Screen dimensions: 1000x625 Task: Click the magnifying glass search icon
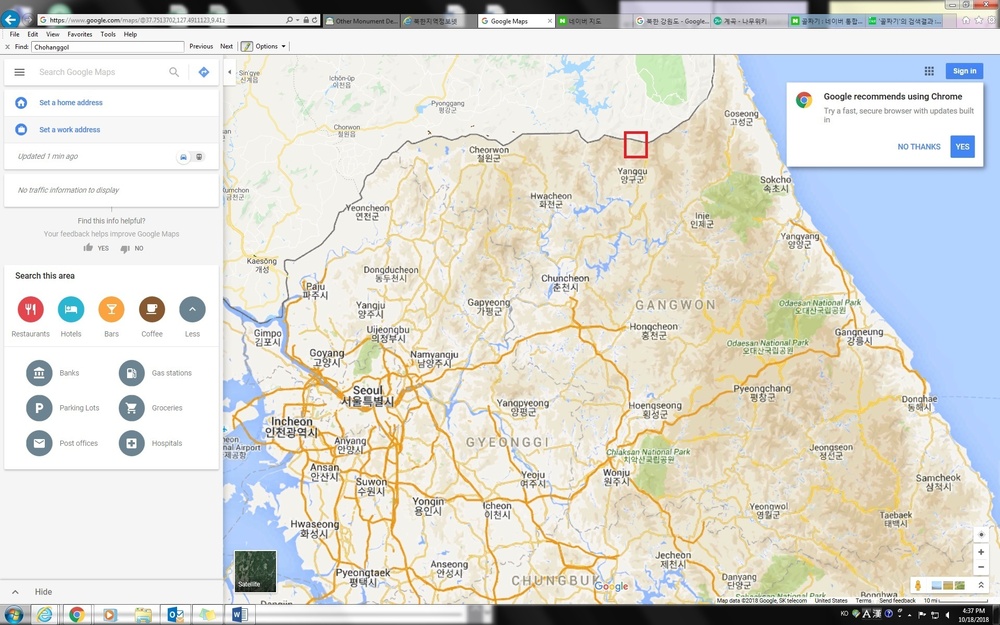174,72
